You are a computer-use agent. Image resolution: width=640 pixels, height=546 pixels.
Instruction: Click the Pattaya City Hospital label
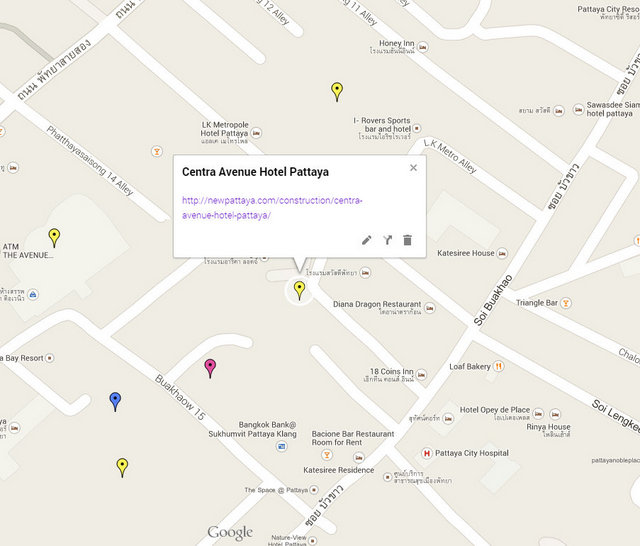[472, 453]
